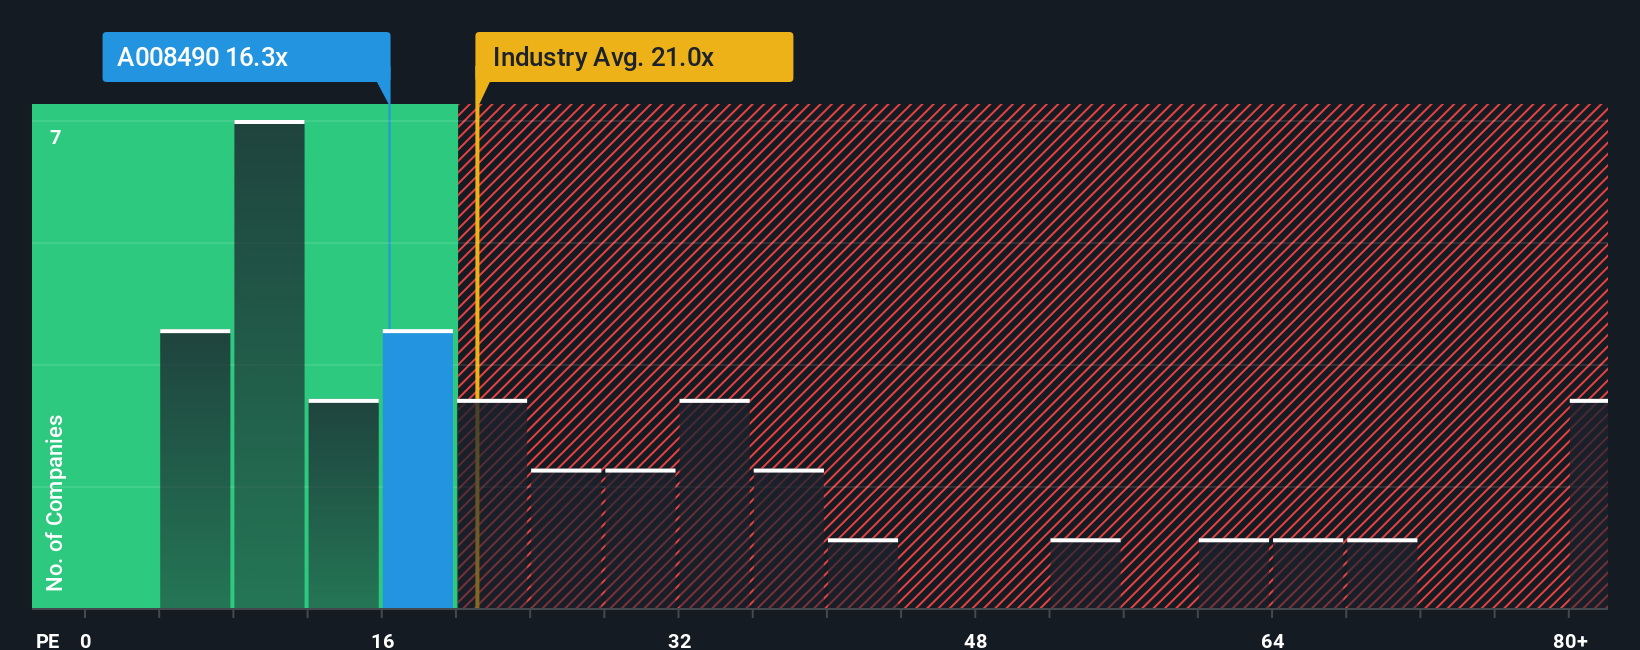Click the PE axis label
The width and height of the screenshot is (1640, 650).
point(48,641)
